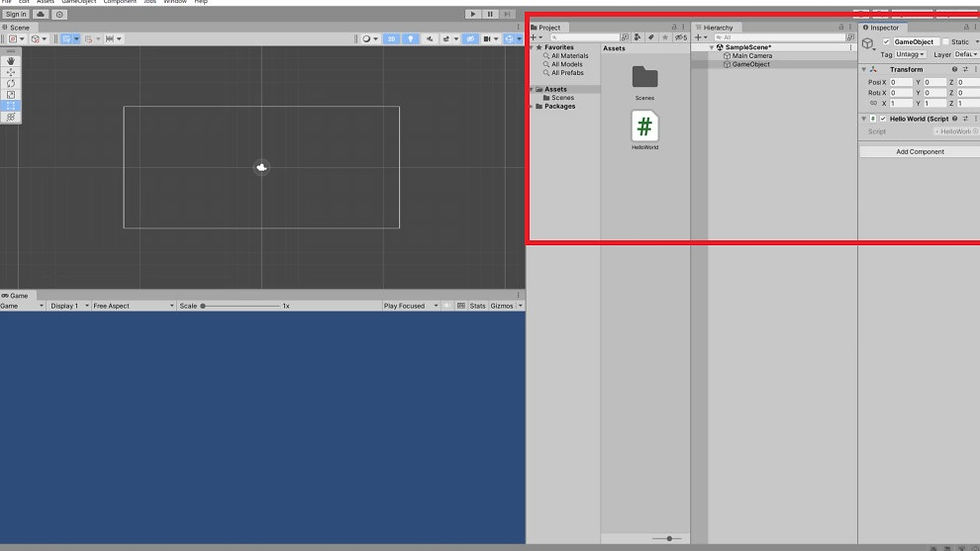980x551 pixels.
Task: Toggle the Stats overlay in Game view
Action: pos(478,306)
